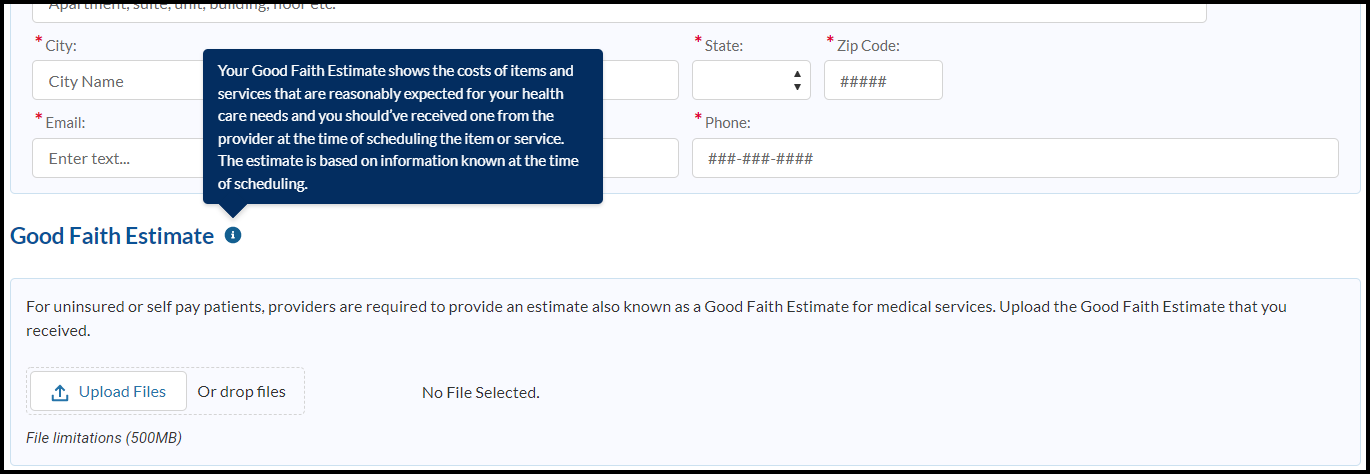Focus the Zip Code field

pyautogui.click(x=883, y=81)
